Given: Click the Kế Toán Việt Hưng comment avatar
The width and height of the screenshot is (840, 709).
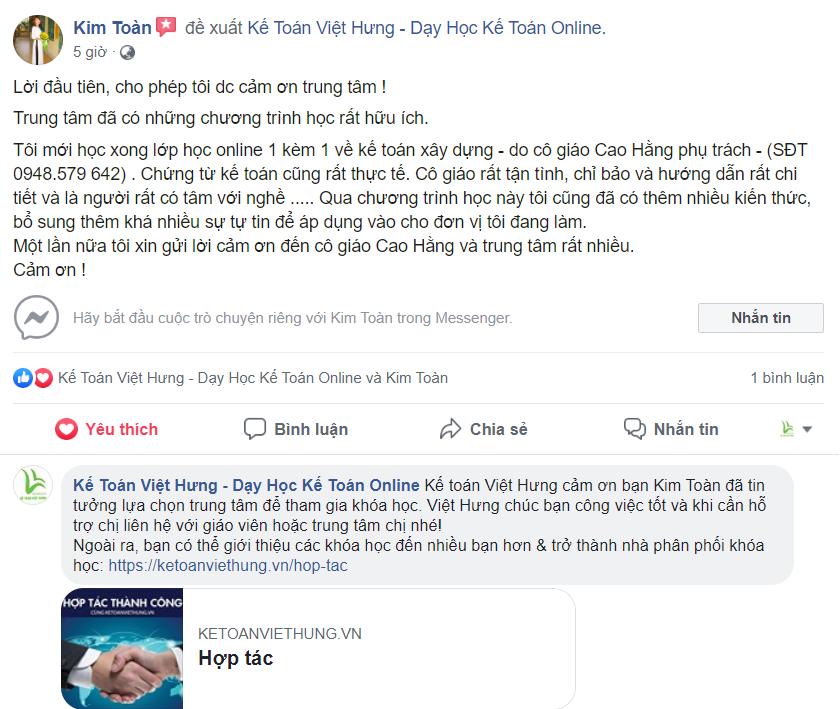Looking at the screenshot, I should pyautogui.click(x=33, y=486).
